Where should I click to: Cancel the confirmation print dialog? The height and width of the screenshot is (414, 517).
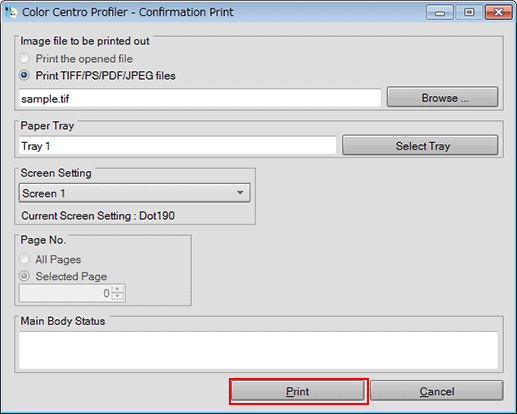437,391
